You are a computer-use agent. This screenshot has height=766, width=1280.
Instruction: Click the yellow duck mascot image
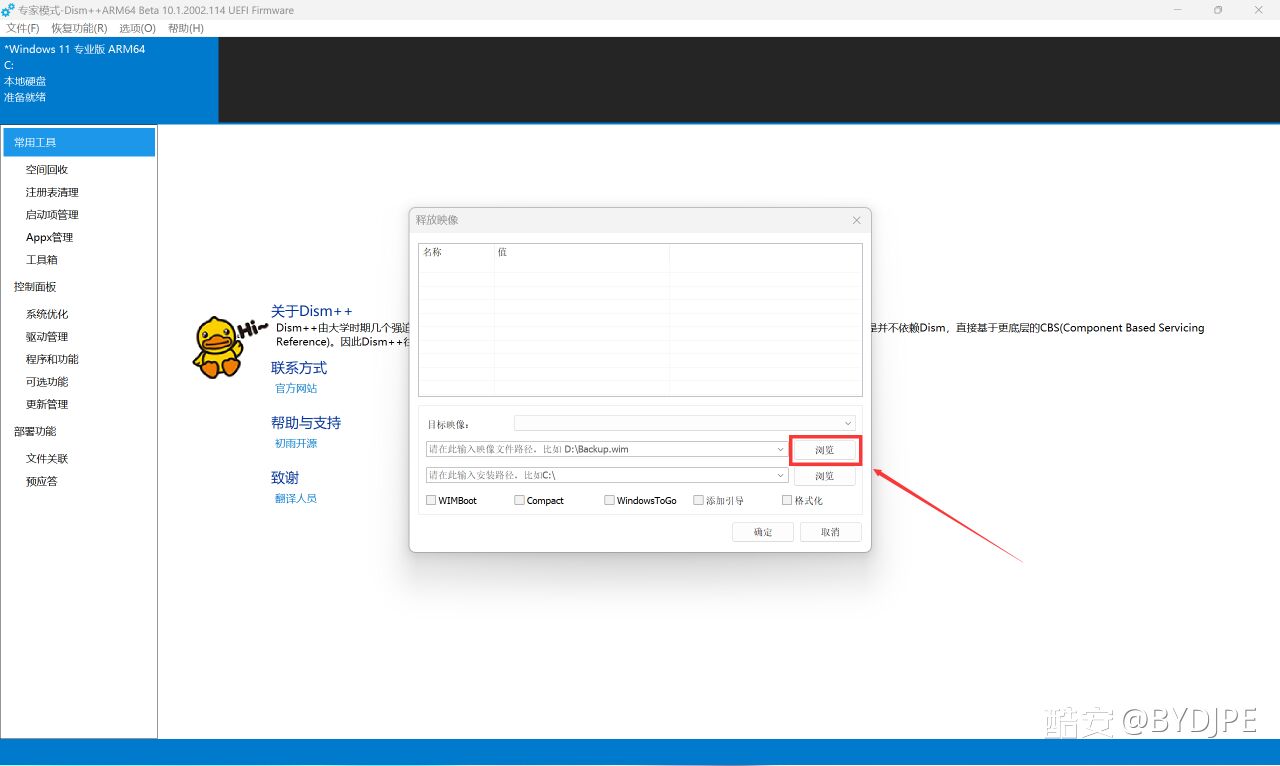click(217, 347)
